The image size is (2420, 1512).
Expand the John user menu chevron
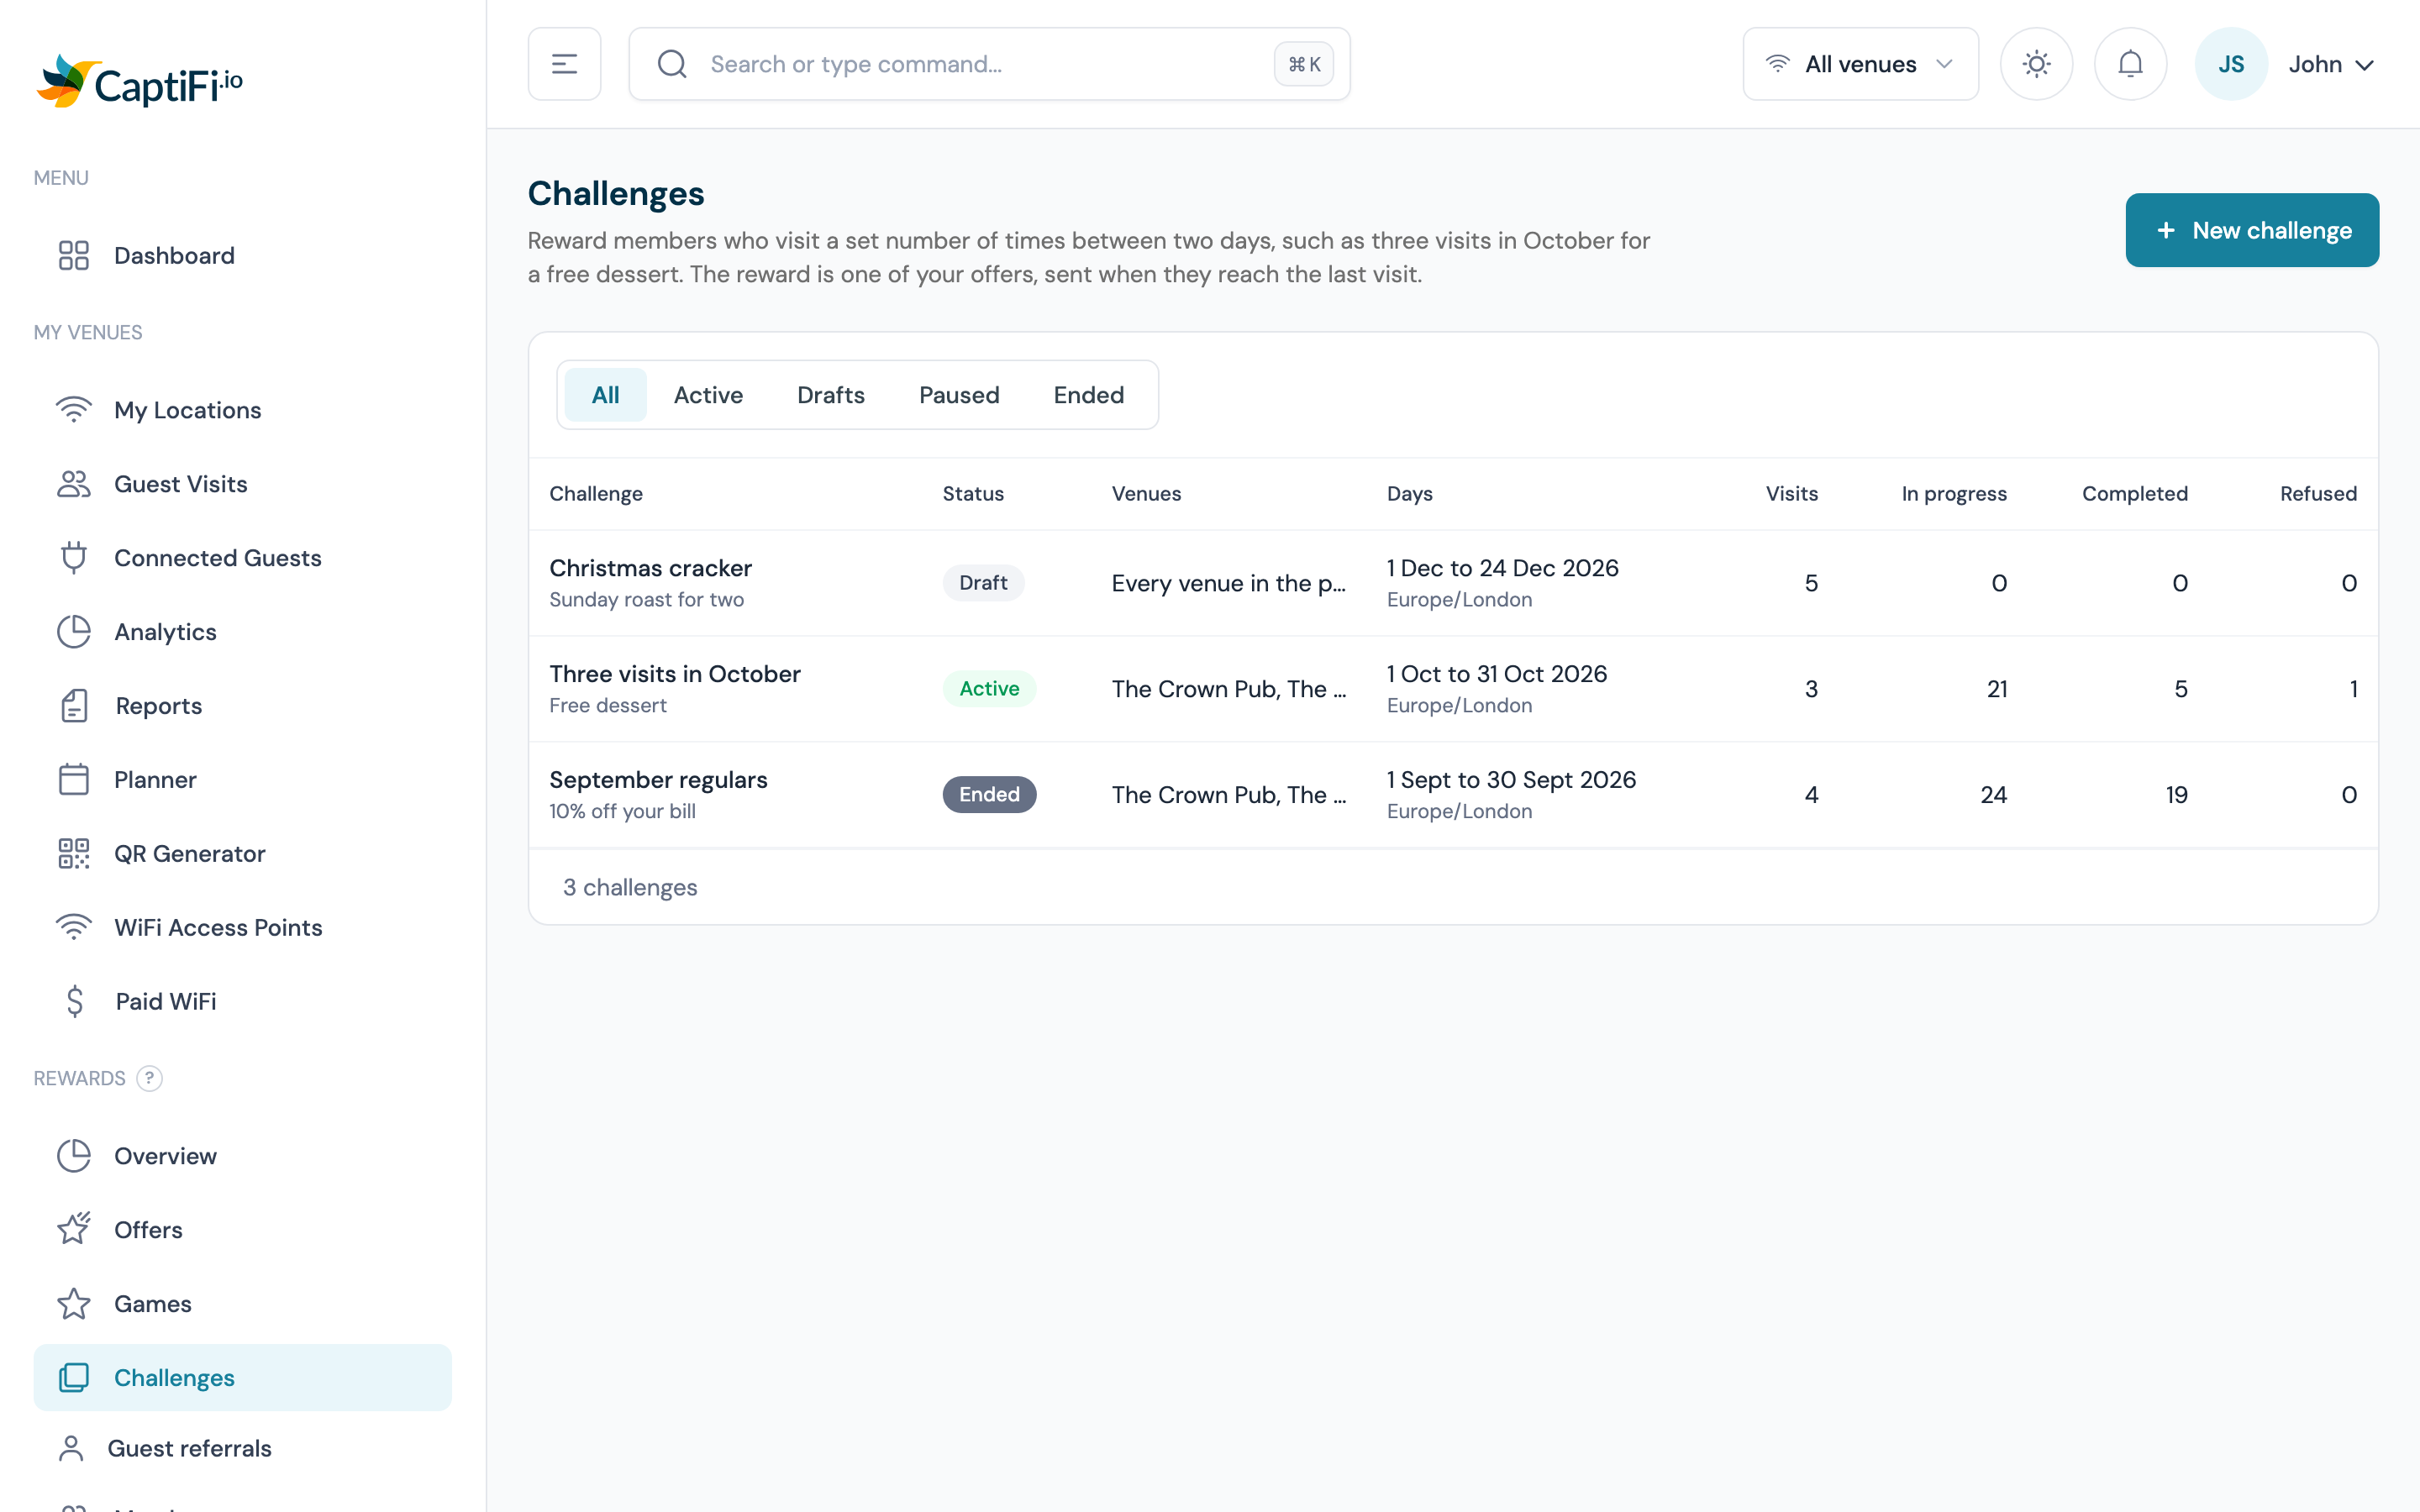(2365, 65)
